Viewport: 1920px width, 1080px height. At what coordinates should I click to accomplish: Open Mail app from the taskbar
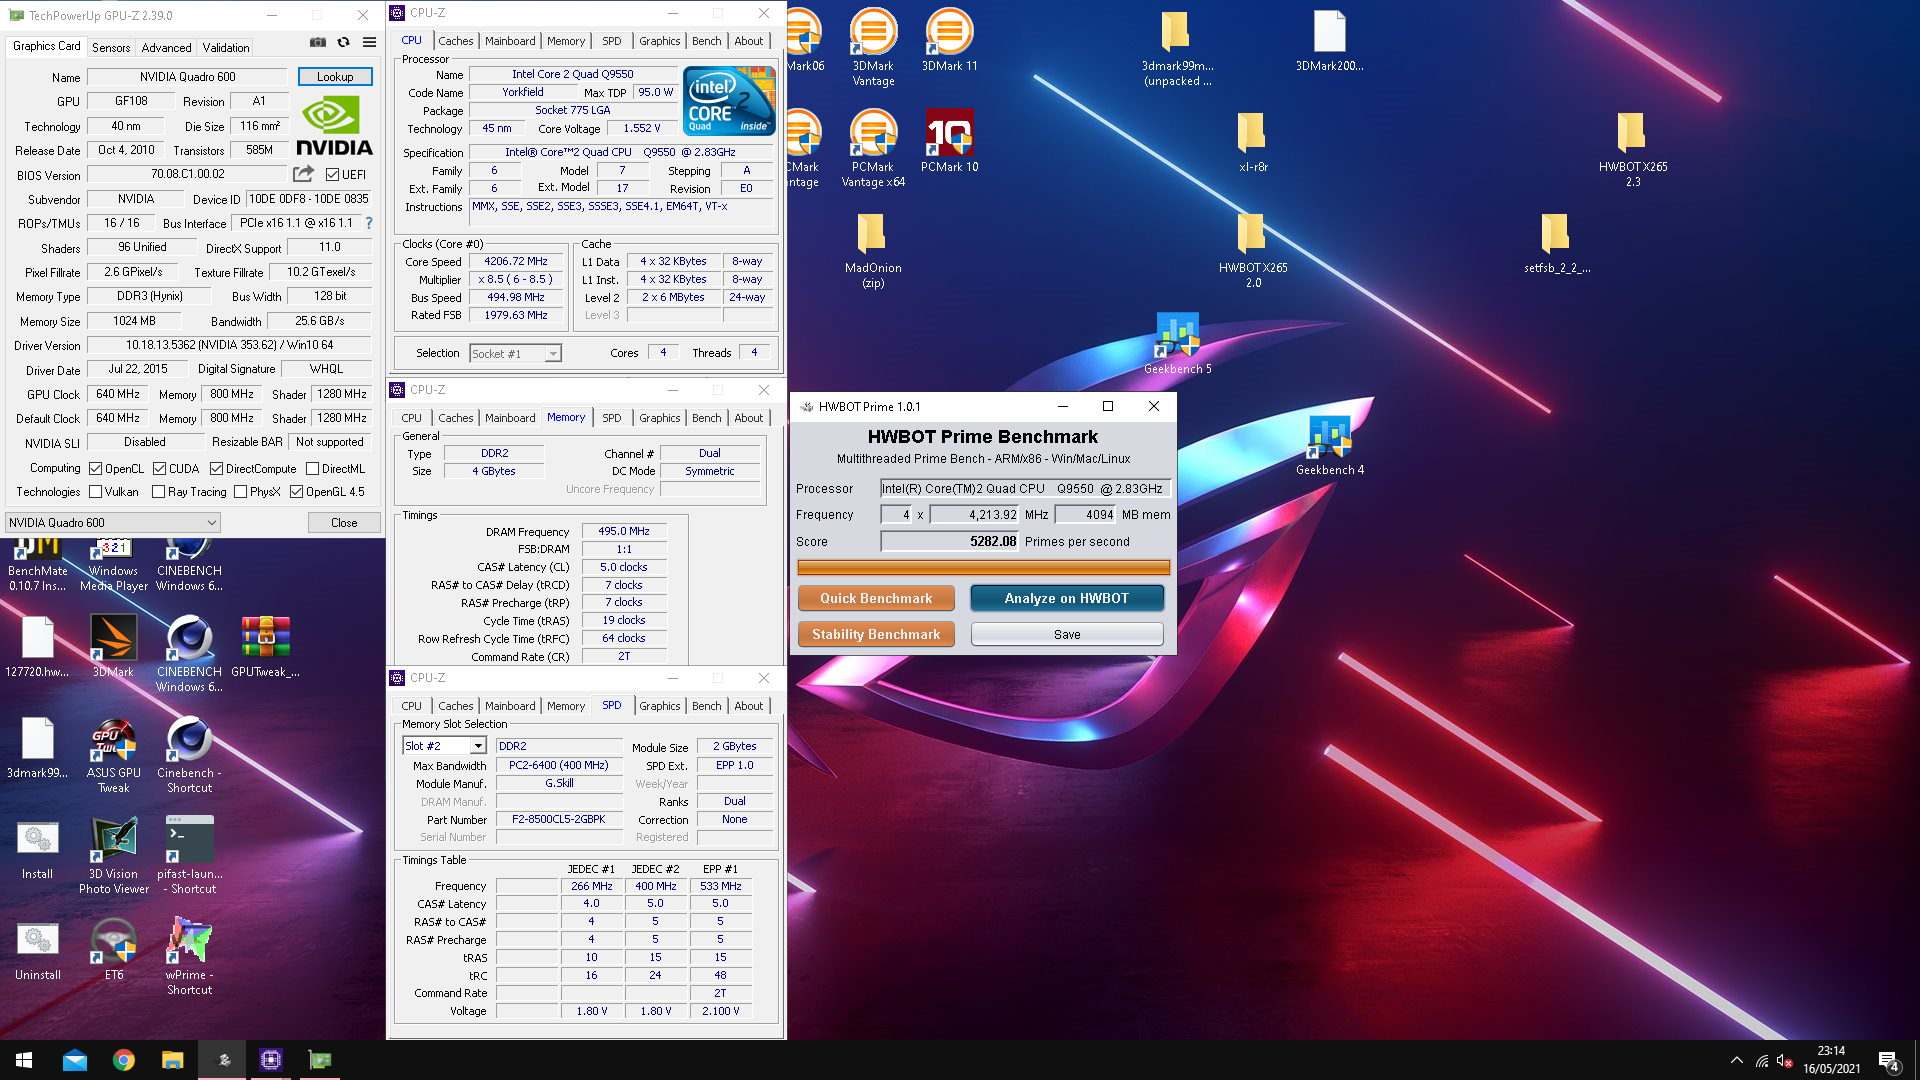(75, 1060)
